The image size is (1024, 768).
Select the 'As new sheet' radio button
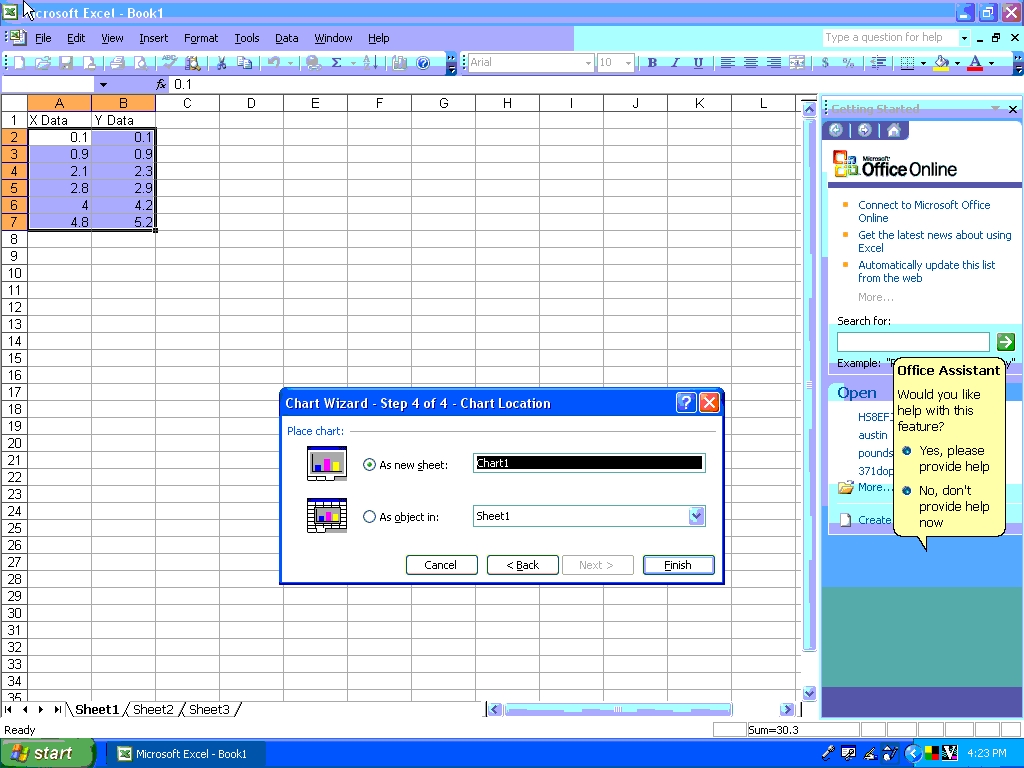coord(370,464)
